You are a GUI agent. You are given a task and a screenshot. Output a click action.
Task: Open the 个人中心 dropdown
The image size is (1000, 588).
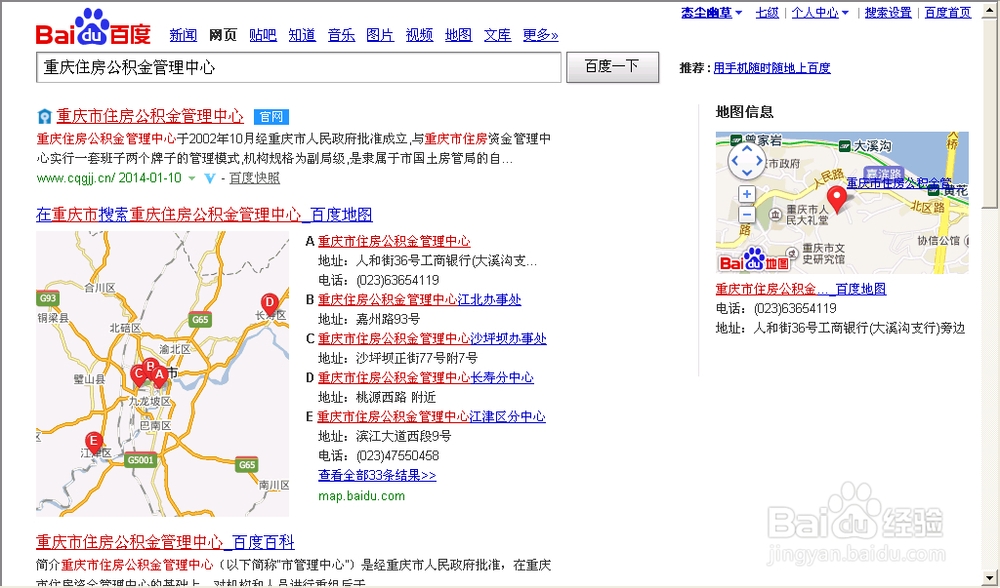[x=820, y=13]
